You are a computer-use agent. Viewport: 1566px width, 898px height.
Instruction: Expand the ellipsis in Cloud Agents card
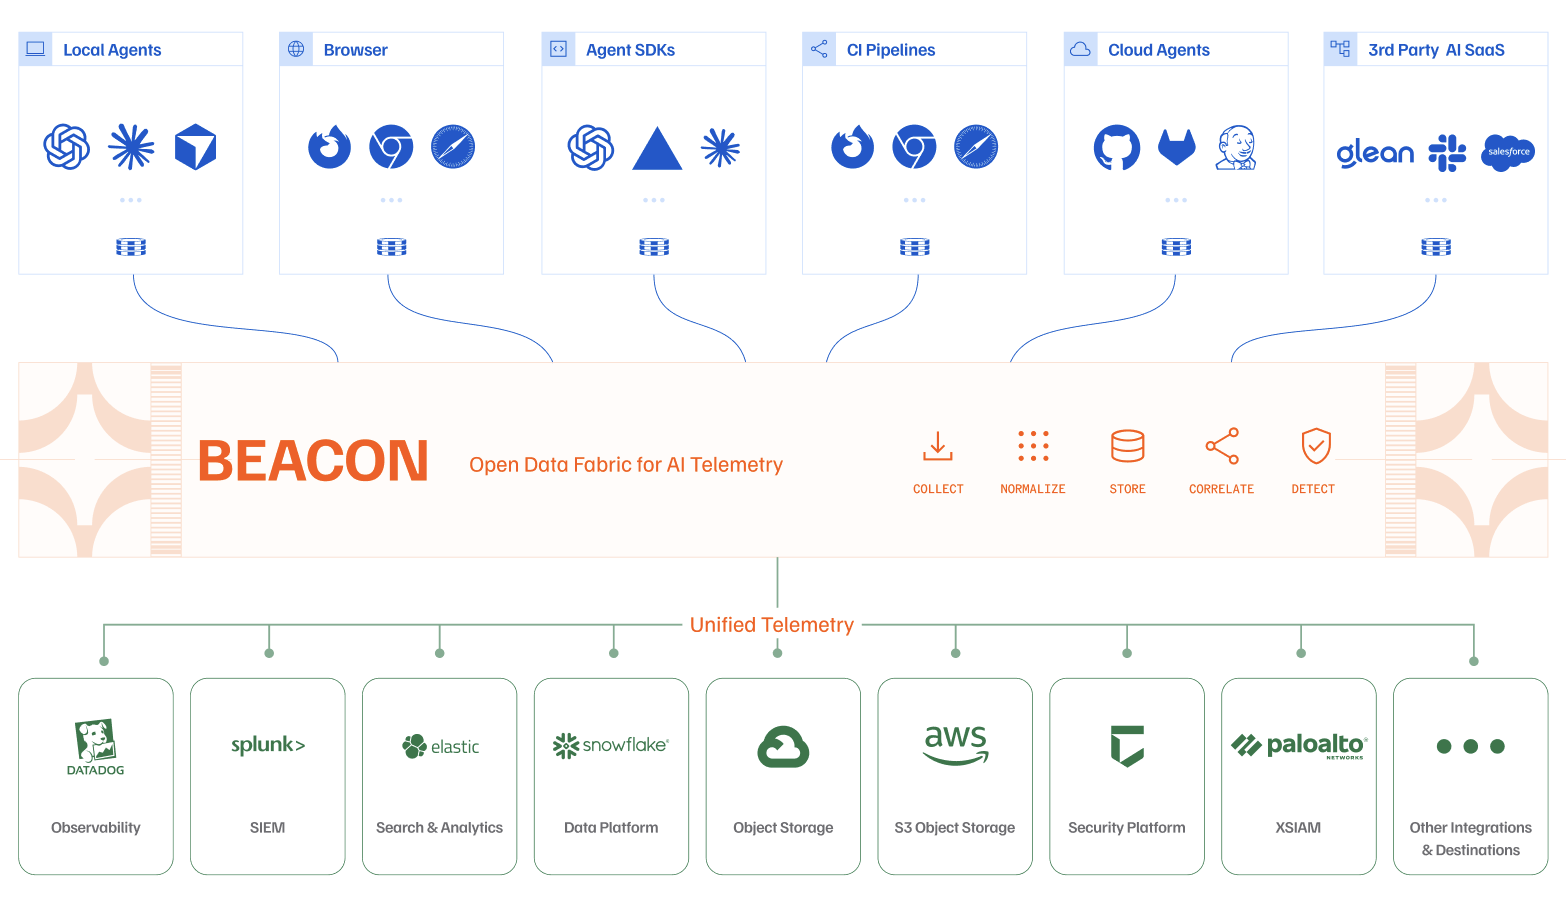click(1176, 200)
